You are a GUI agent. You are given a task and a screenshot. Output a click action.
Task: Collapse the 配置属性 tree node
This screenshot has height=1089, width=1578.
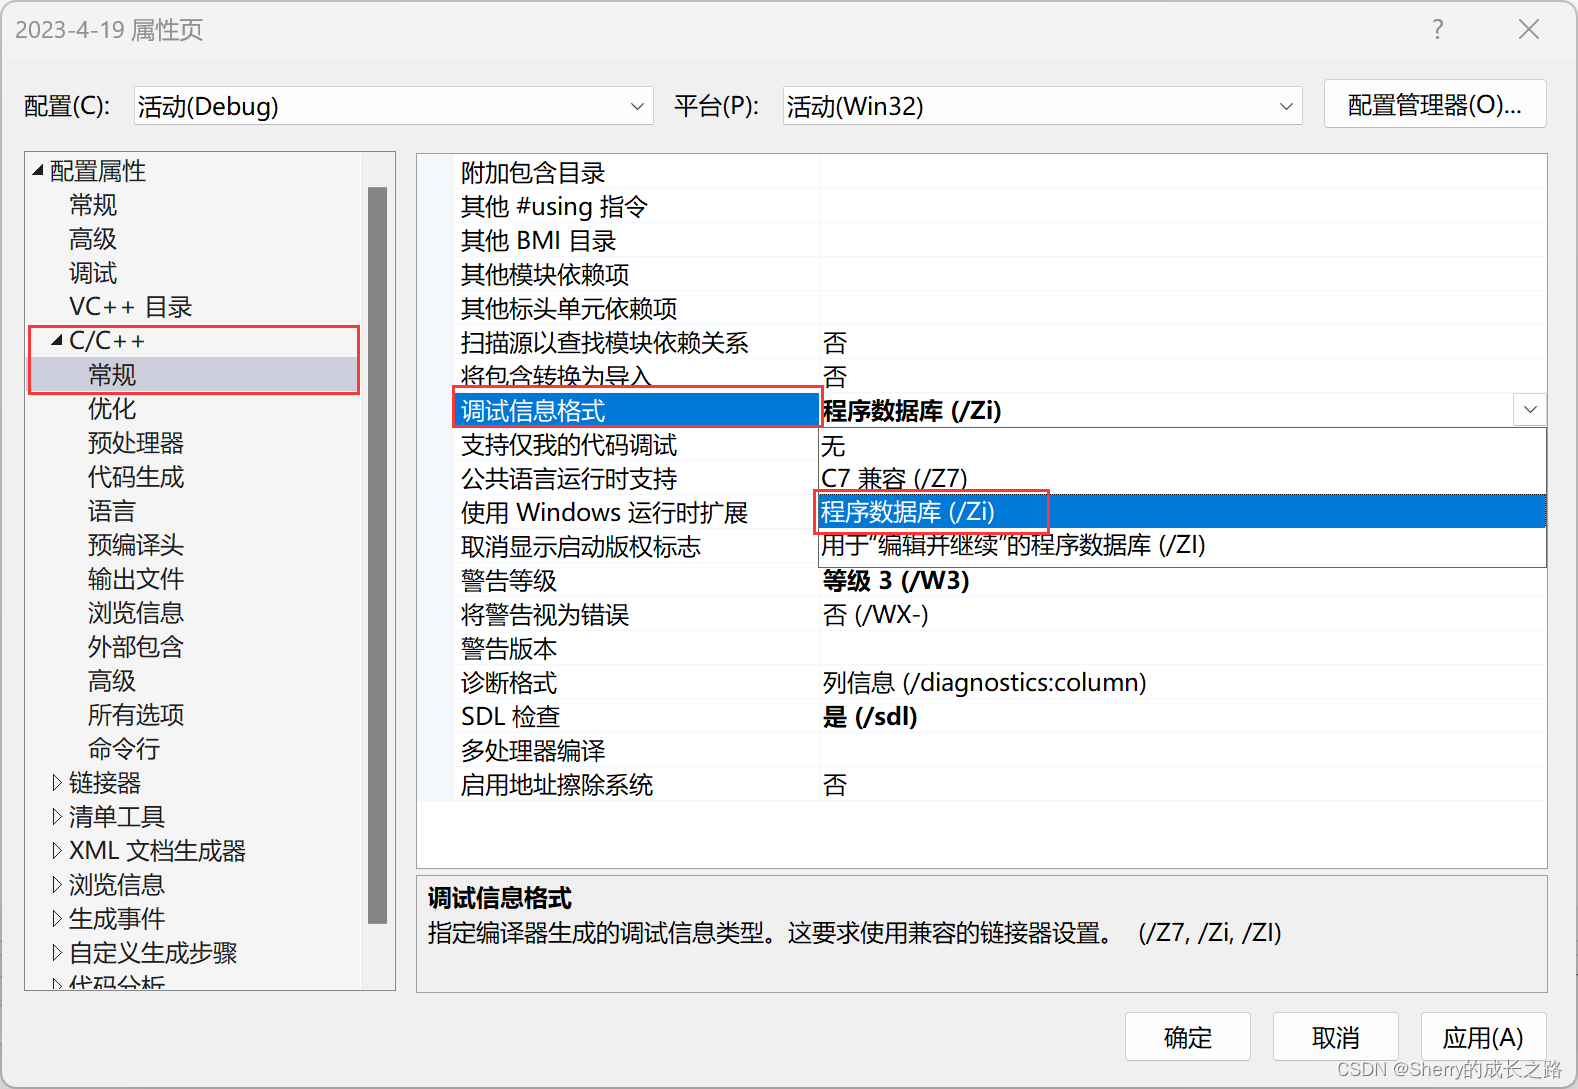pyautogui.click(x=38, y=171)
